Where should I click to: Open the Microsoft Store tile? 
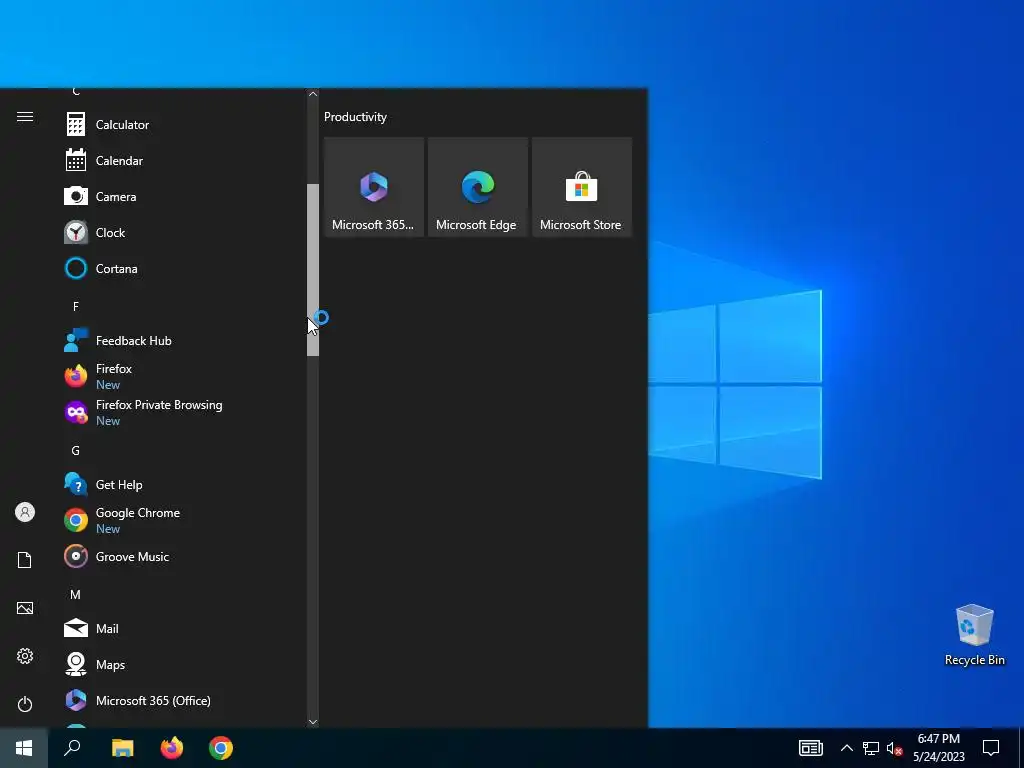582,187
